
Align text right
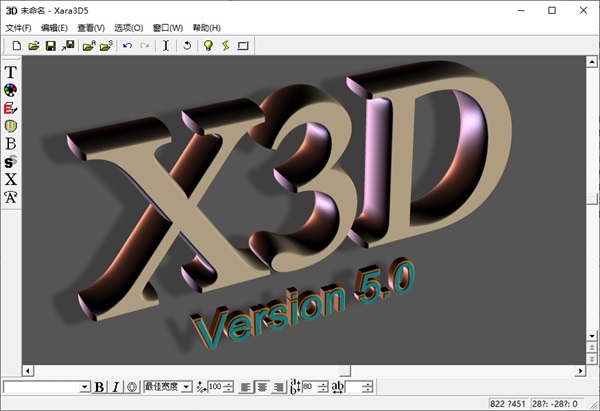[x=279, y=387]
